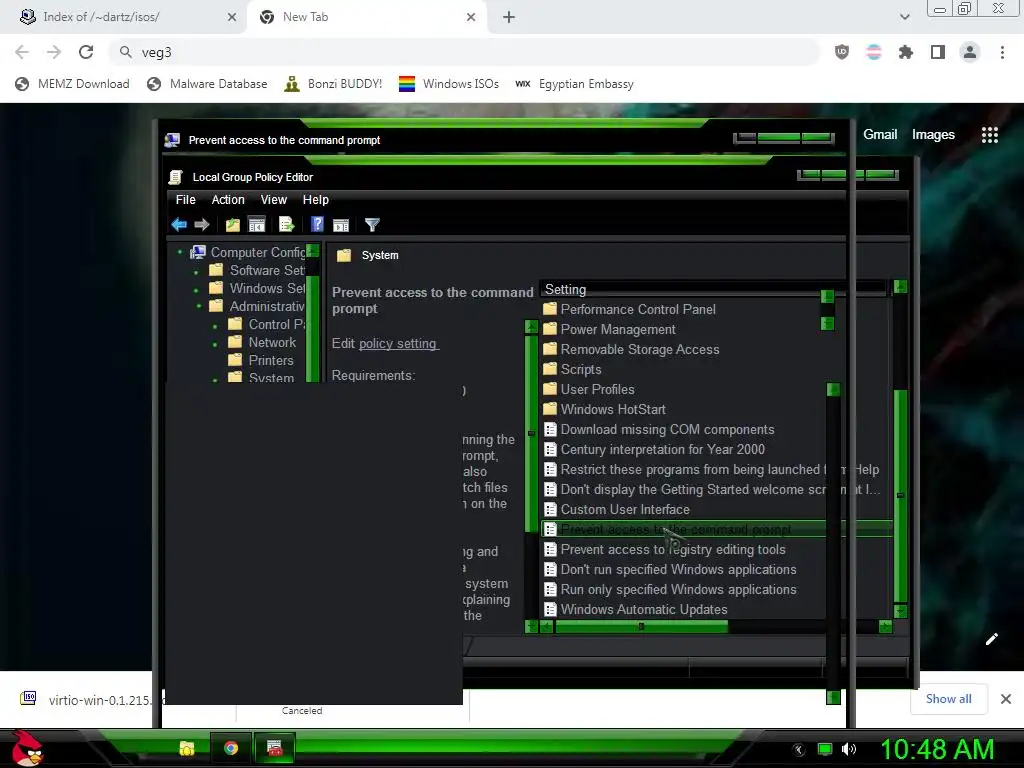
Task: Open the uBlock shield extension icon
Action: point(842,52)
